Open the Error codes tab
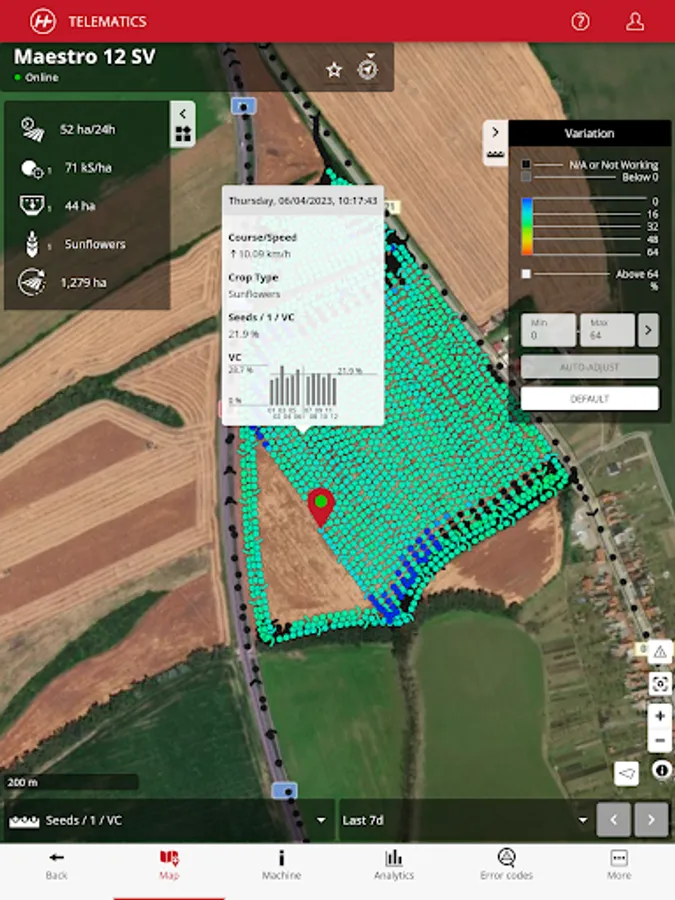This screenshot has width=675, height=900. [x=506, y=866]
